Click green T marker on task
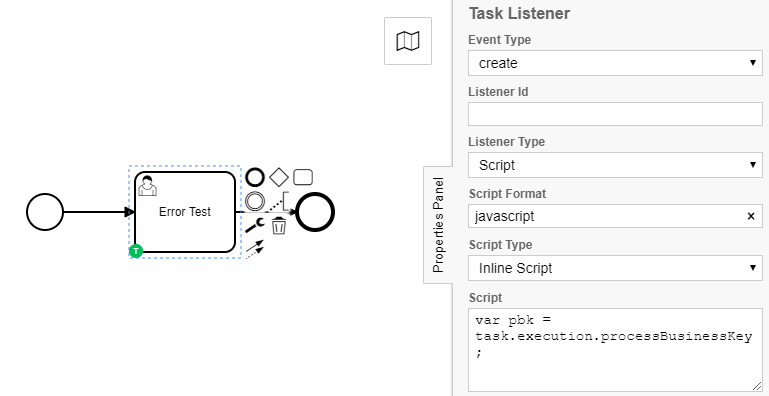Screen dimensions: 769x396 coord(136,251)
